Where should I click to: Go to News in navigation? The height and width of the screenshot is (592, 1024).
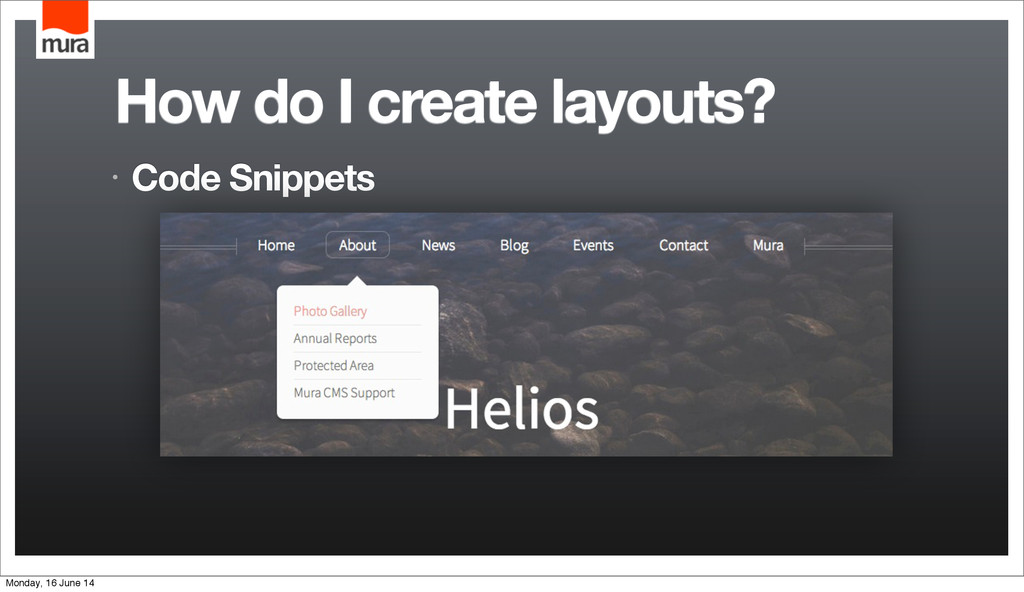click(438, 245)
